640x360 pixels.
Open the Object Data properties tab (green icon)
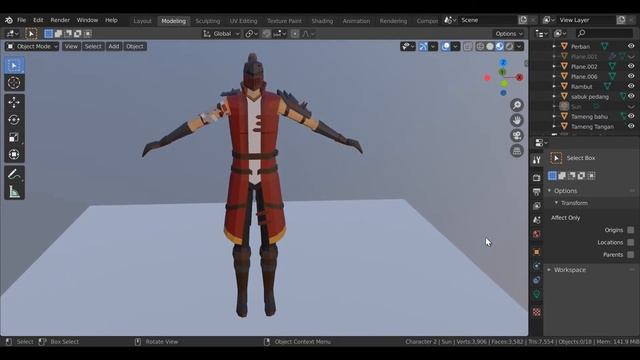point(537,294)
